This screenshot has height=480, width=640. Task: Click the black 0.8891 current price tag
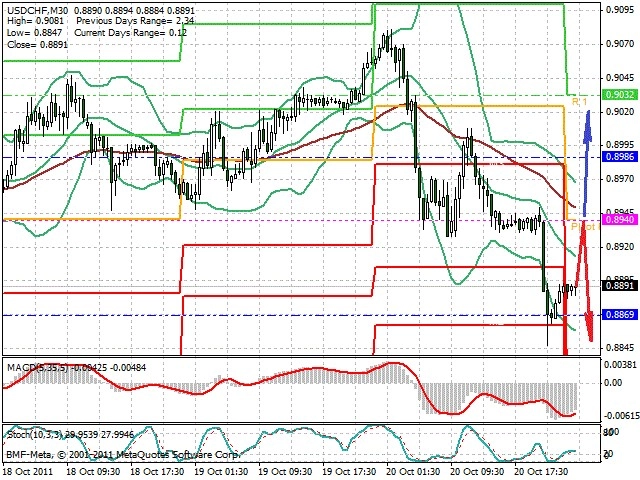pos(620,285)
